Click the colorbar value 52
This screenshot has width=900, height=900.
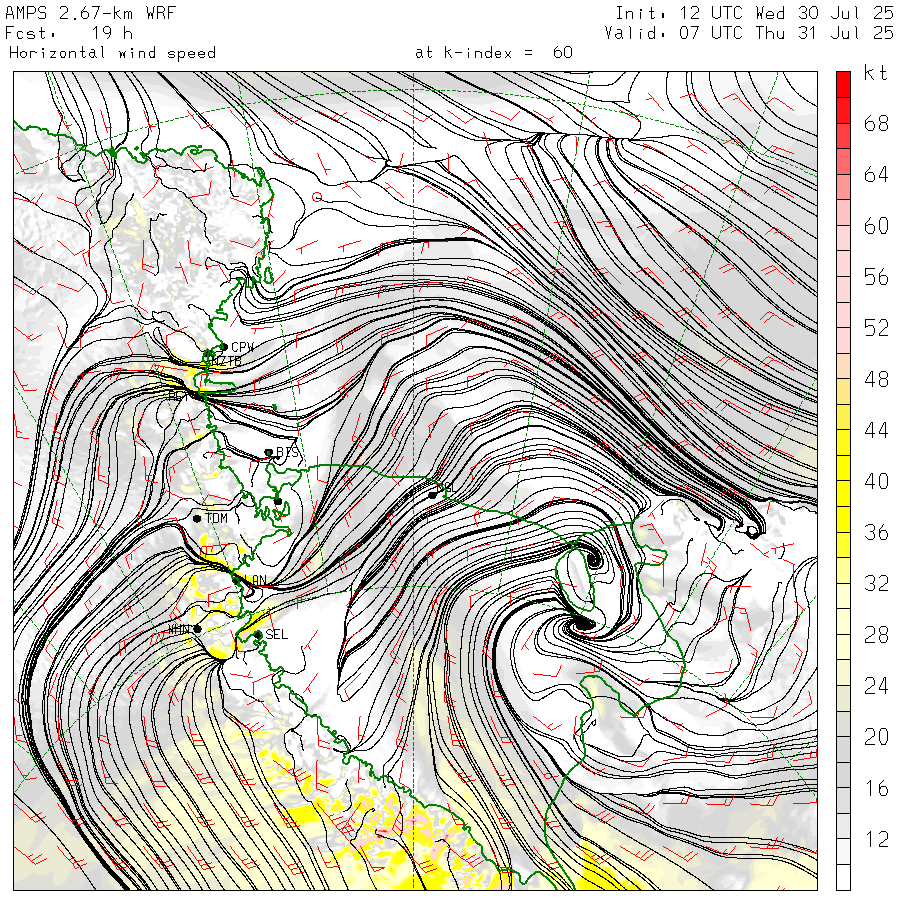876,328
